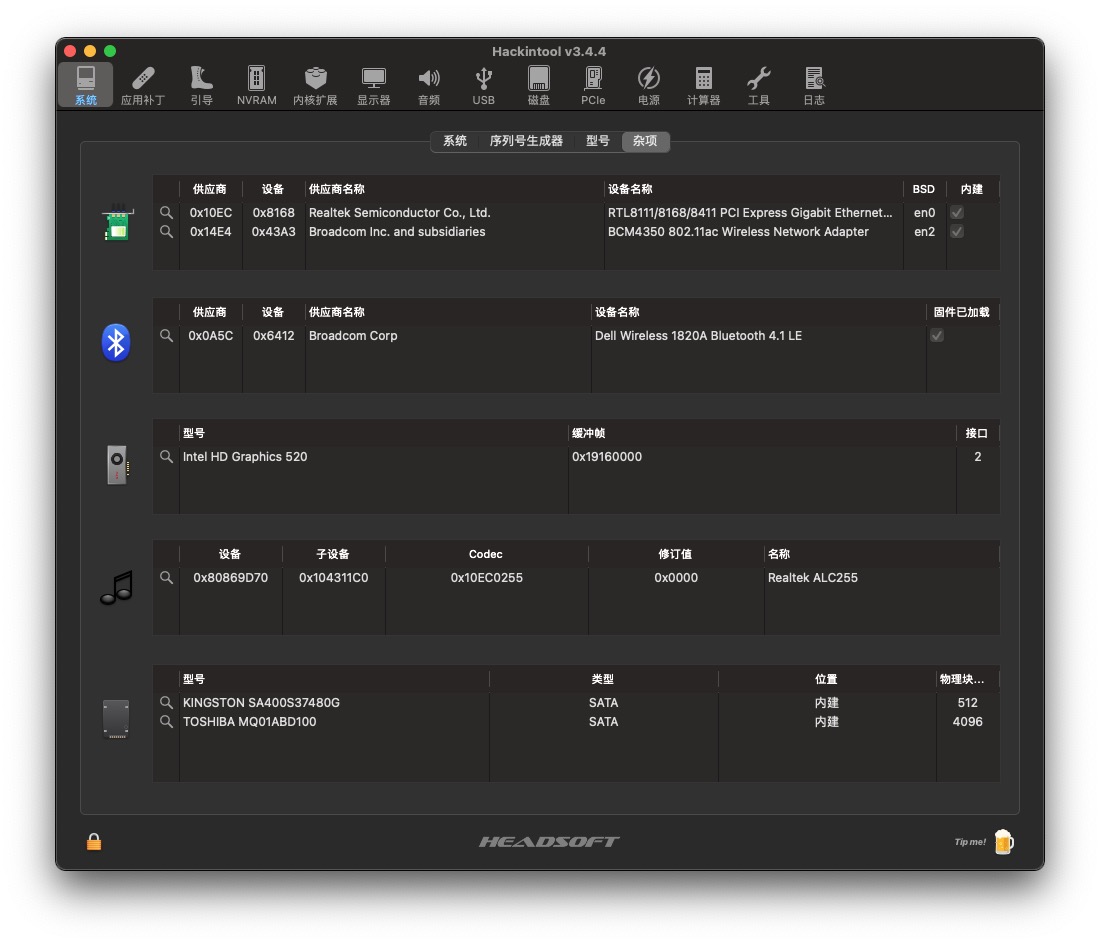
Task: Switch to the 系统 sub-tab
Action: click(455, 142)
